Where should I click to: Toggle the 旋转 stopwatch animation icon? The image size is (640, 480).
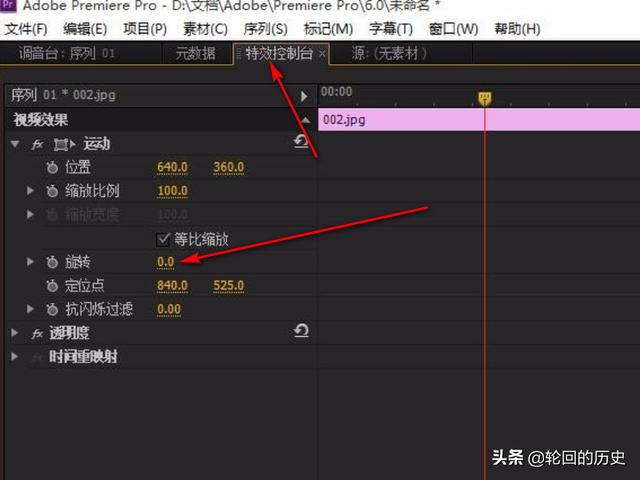(52, 262)
